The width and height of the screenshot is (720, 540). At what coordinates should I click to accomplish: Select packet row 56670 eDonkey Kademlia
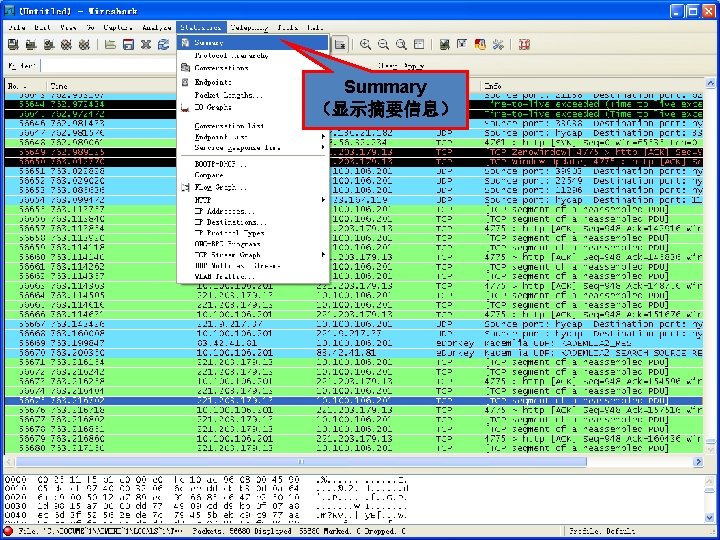tap(354, 353)
